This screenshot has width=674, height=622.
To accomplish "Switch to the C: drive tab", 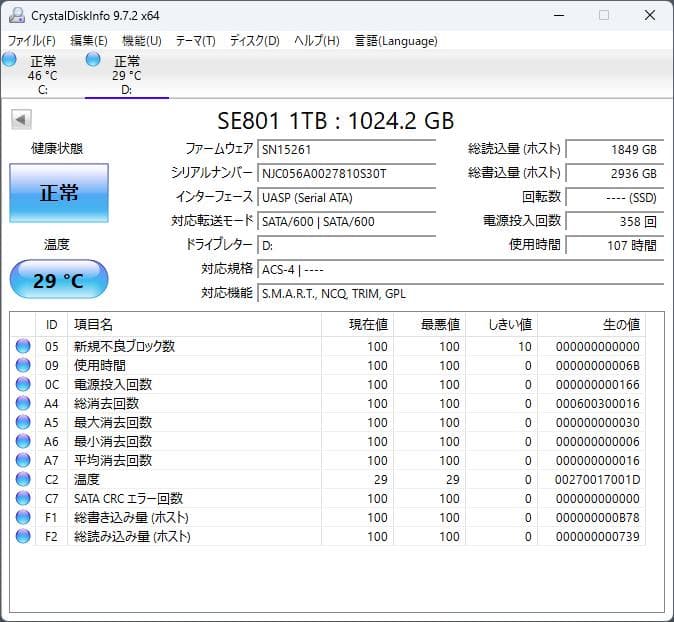I will pyautogui.click(x=42, y=74).
